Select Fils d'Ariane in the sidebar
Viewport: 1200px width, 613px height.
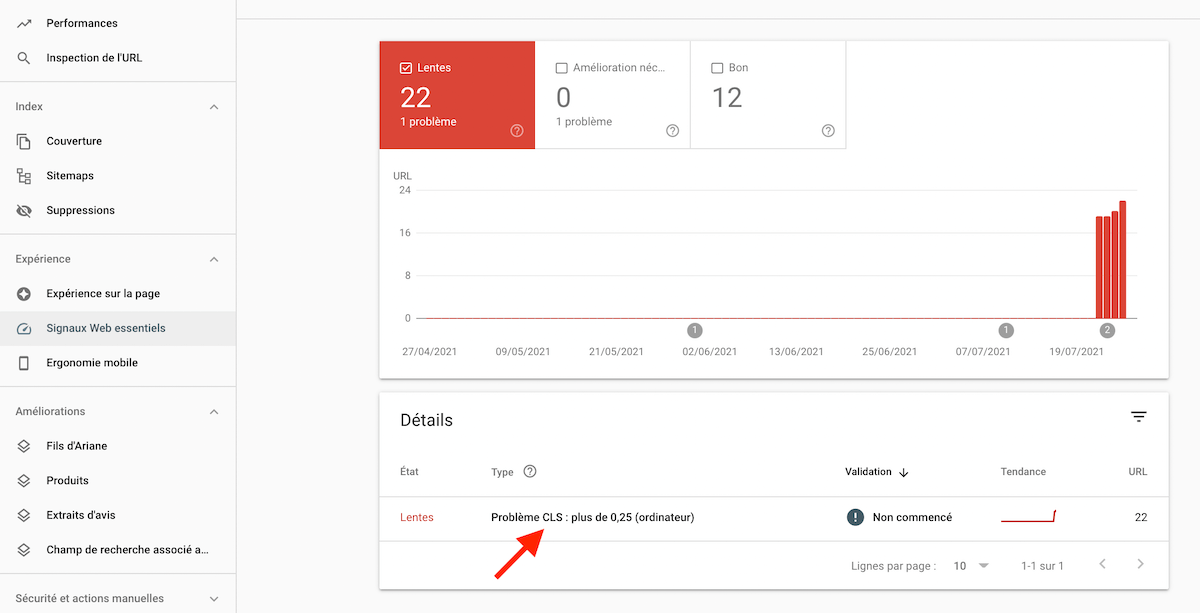point(22,446)
